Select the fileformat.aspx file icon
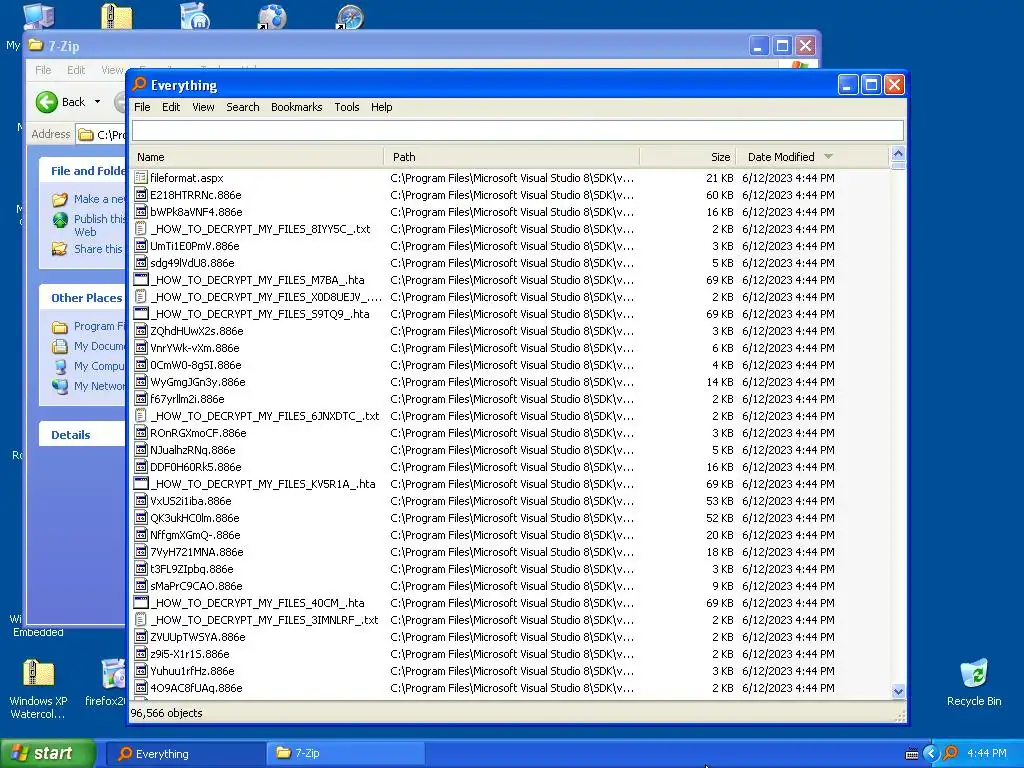The width and height of the screenshot is (1024, 768). pyautogui.click(x=140, y=178)
